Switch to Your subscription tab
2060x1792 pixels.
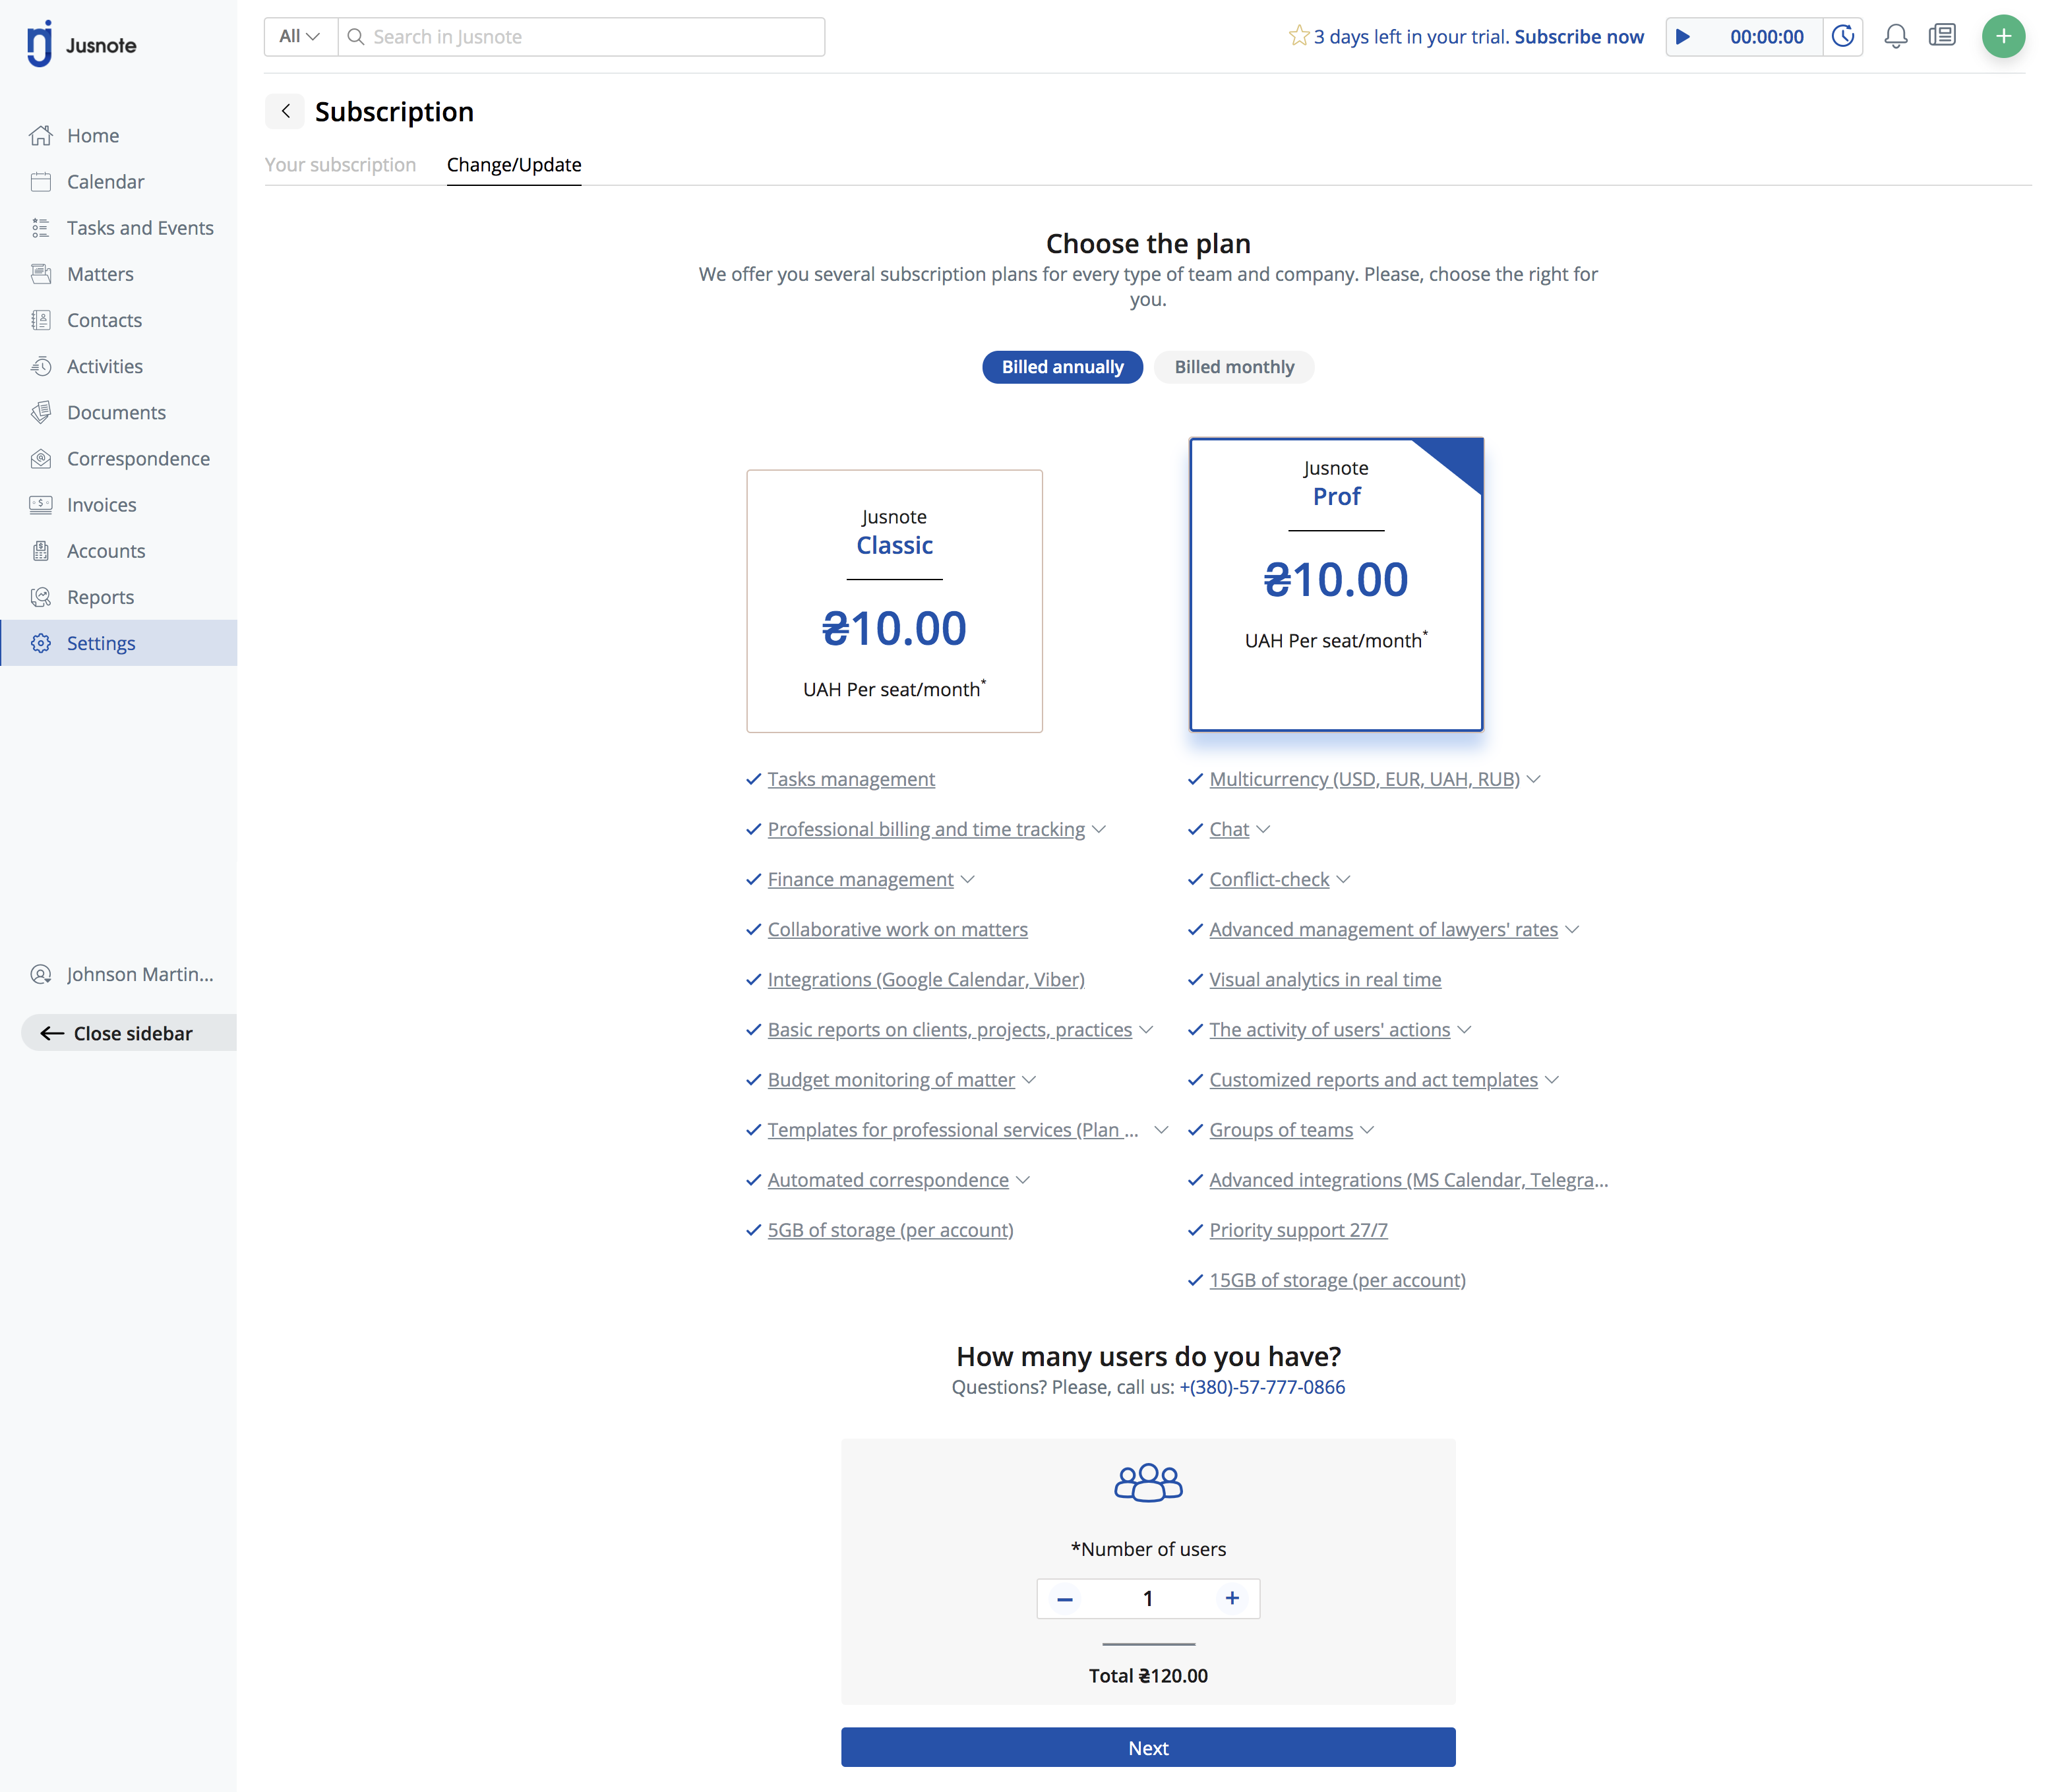tap(340, 164)
